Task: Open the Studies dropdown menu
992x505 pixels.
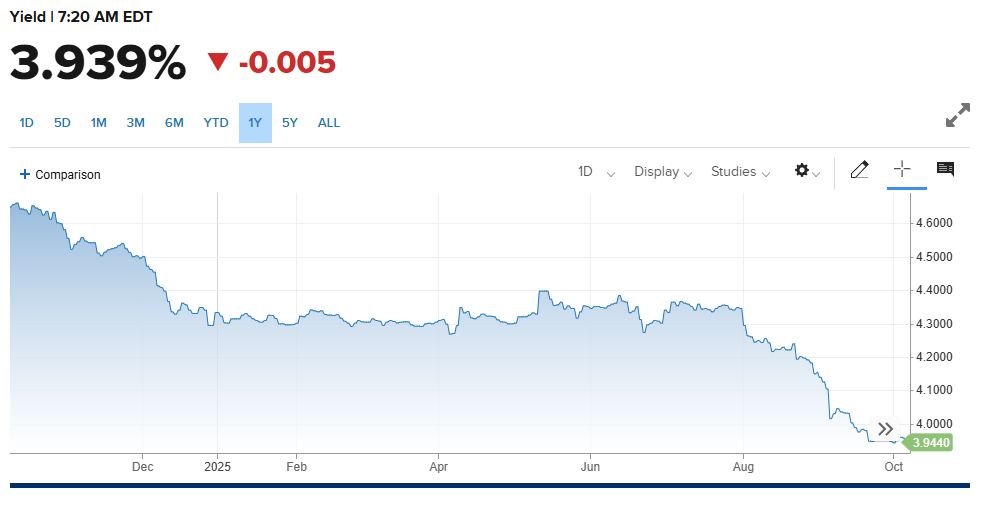Action: (x=740, y=171)
